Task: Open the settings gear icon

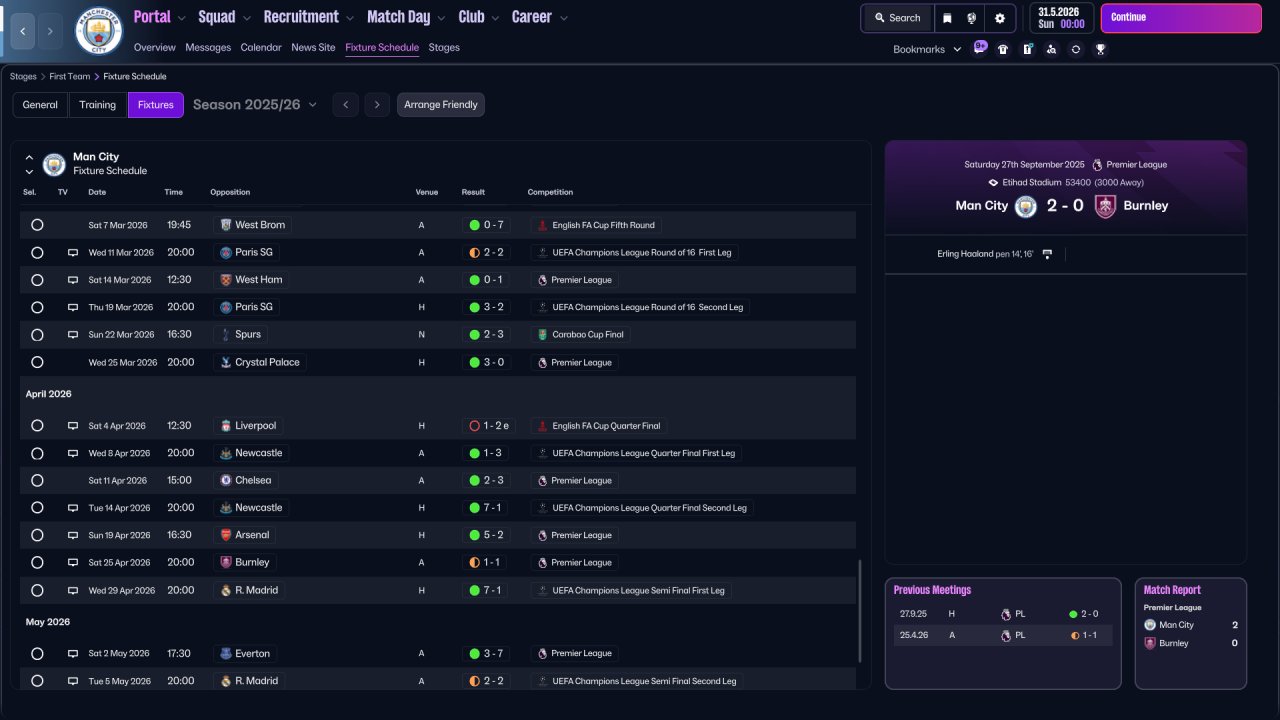Action: coord(1000,18)
